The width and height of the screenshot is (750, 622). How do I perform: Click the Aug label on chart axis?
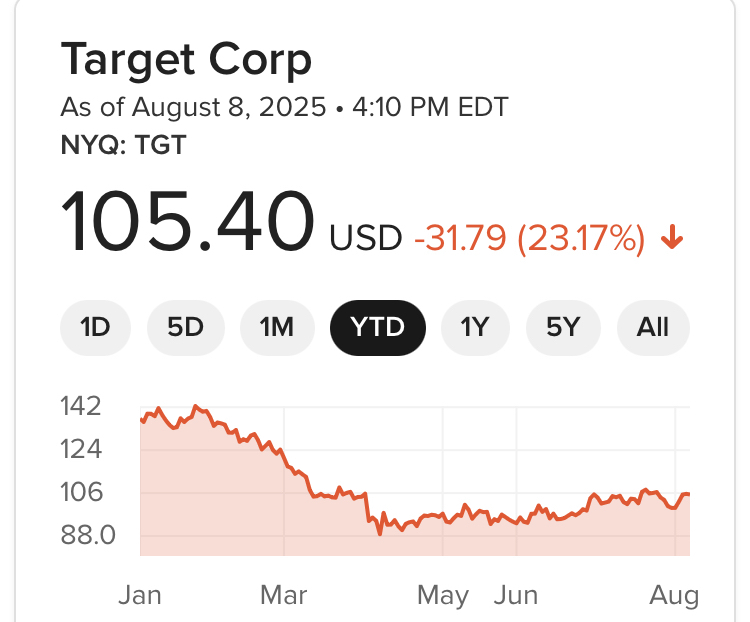(674, 595)
